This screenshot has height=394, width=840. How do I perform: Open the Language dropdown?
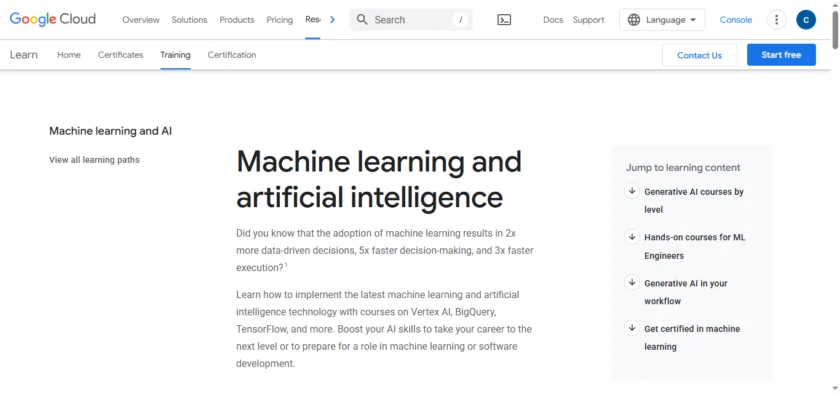pyautogui.click(x=662, y=20)
